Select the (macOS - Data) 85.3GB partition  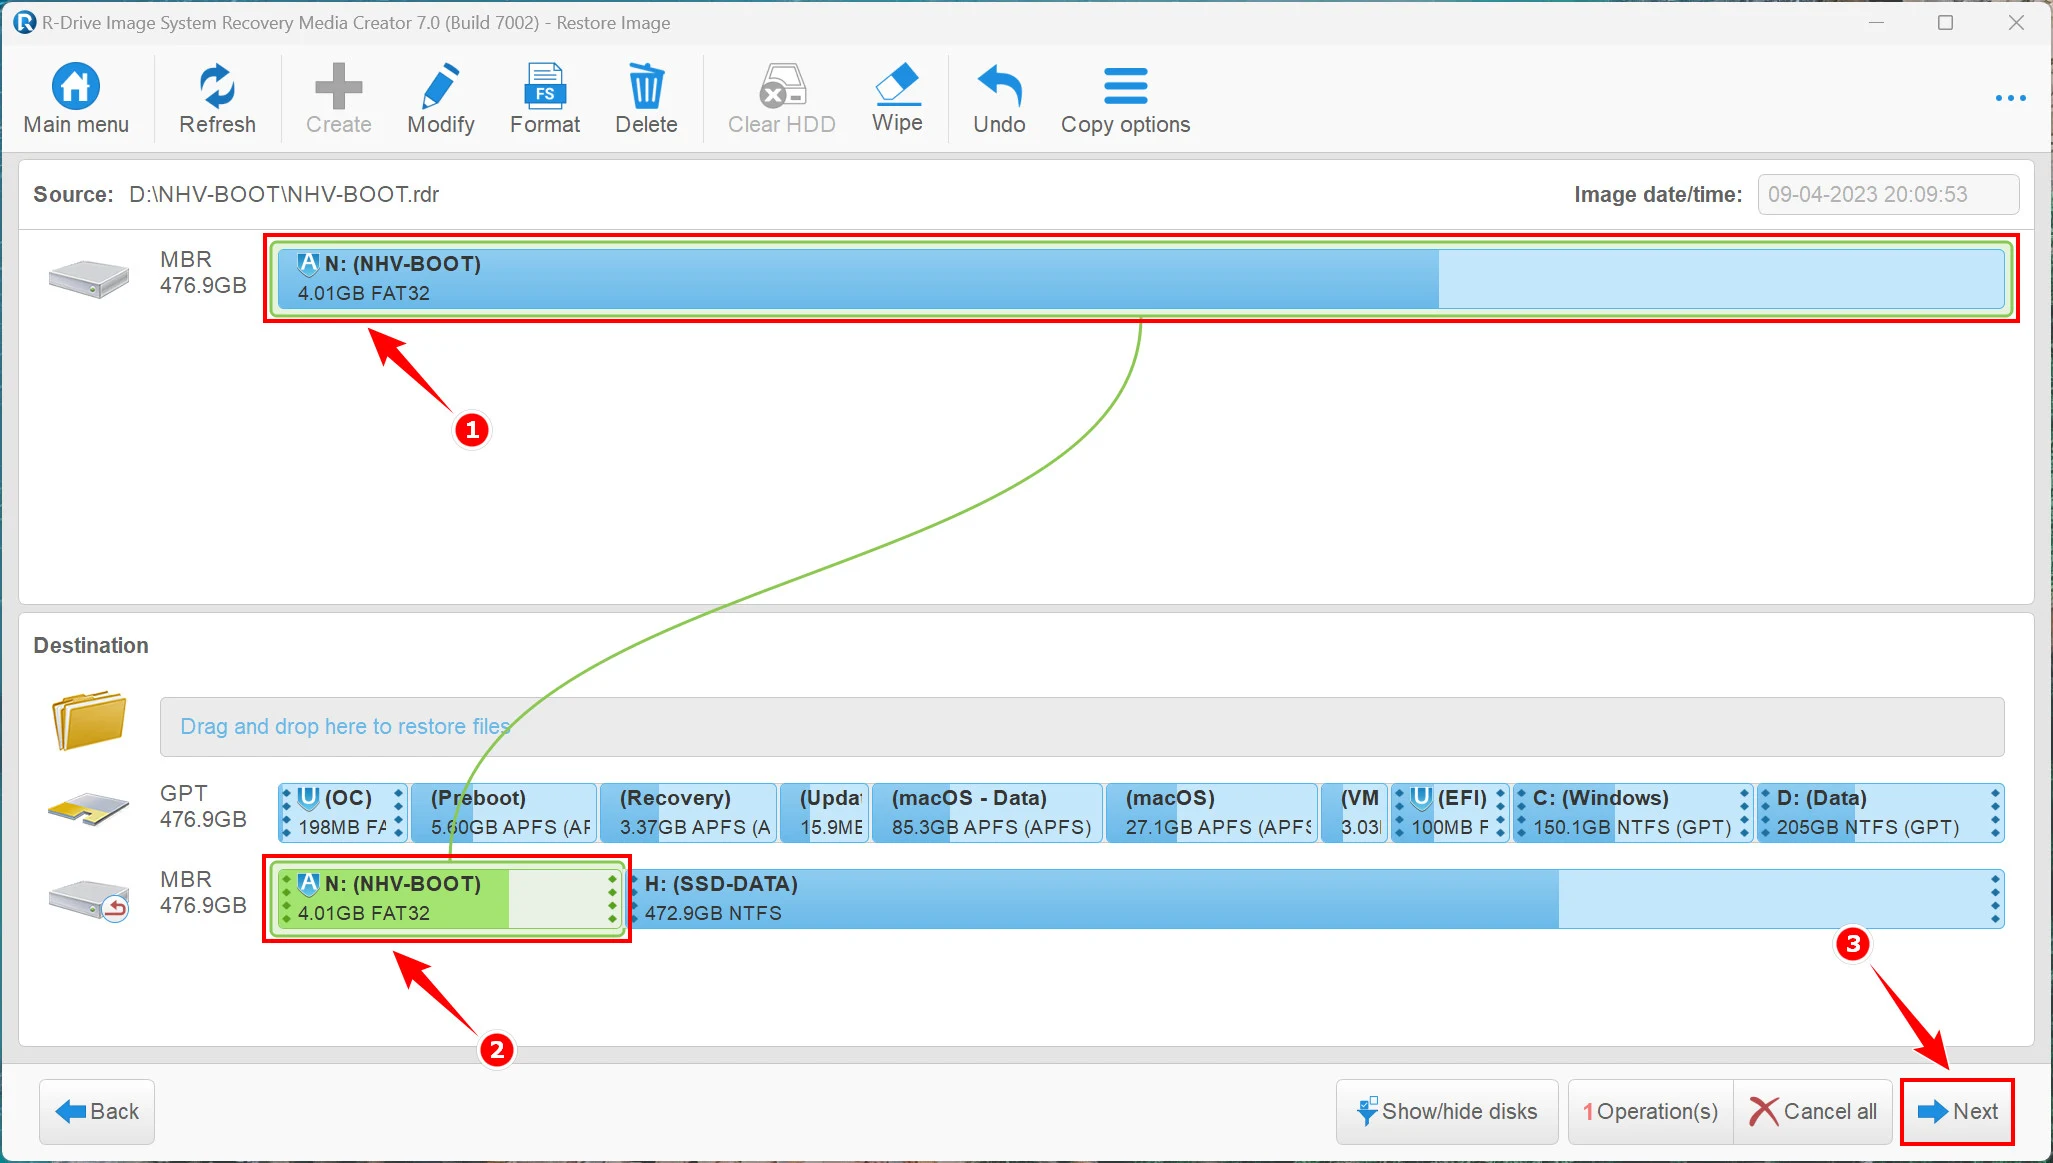[x=987, y=813]
